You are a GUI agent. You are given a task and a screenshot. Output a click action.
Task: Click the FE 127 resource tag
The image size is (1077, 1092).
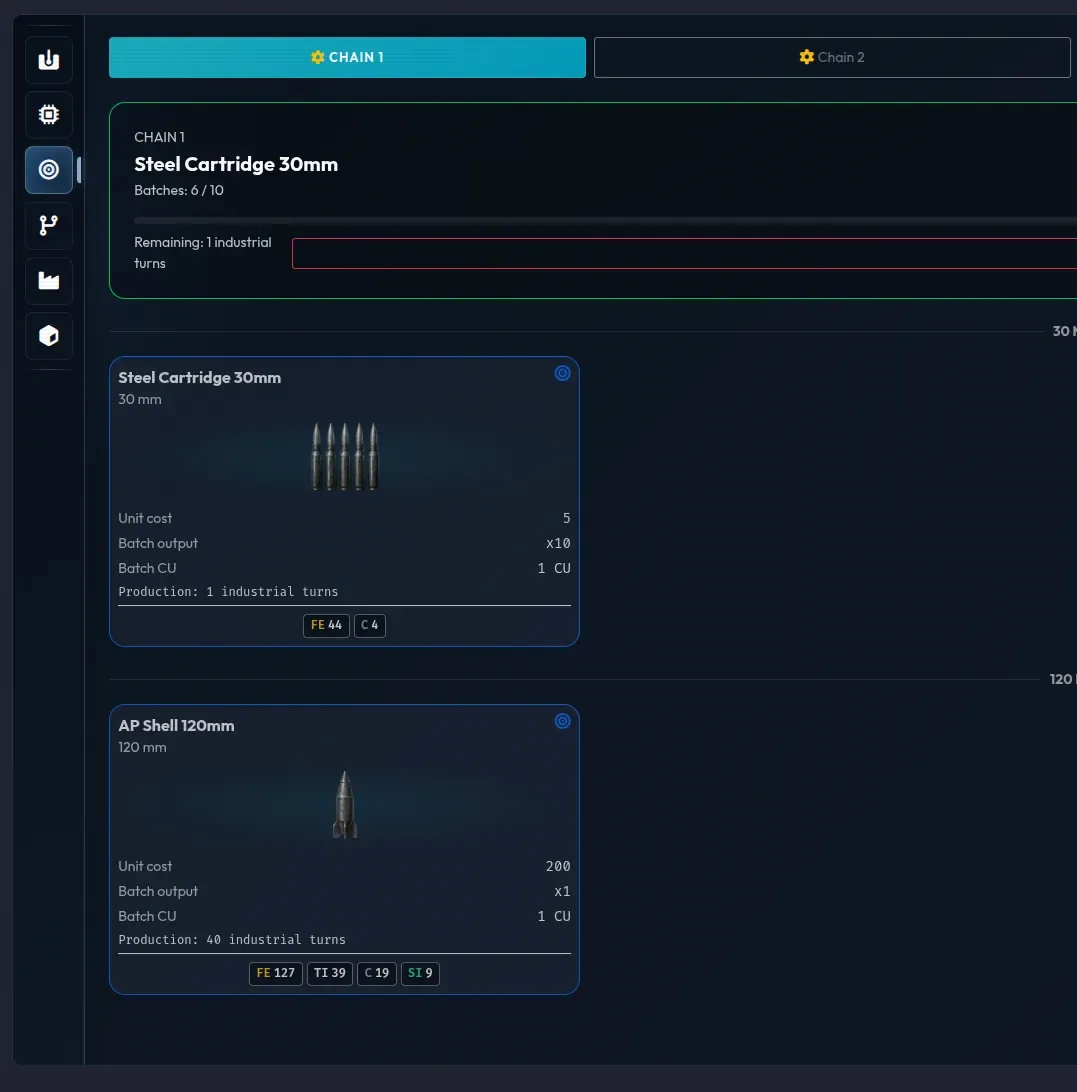276,973
